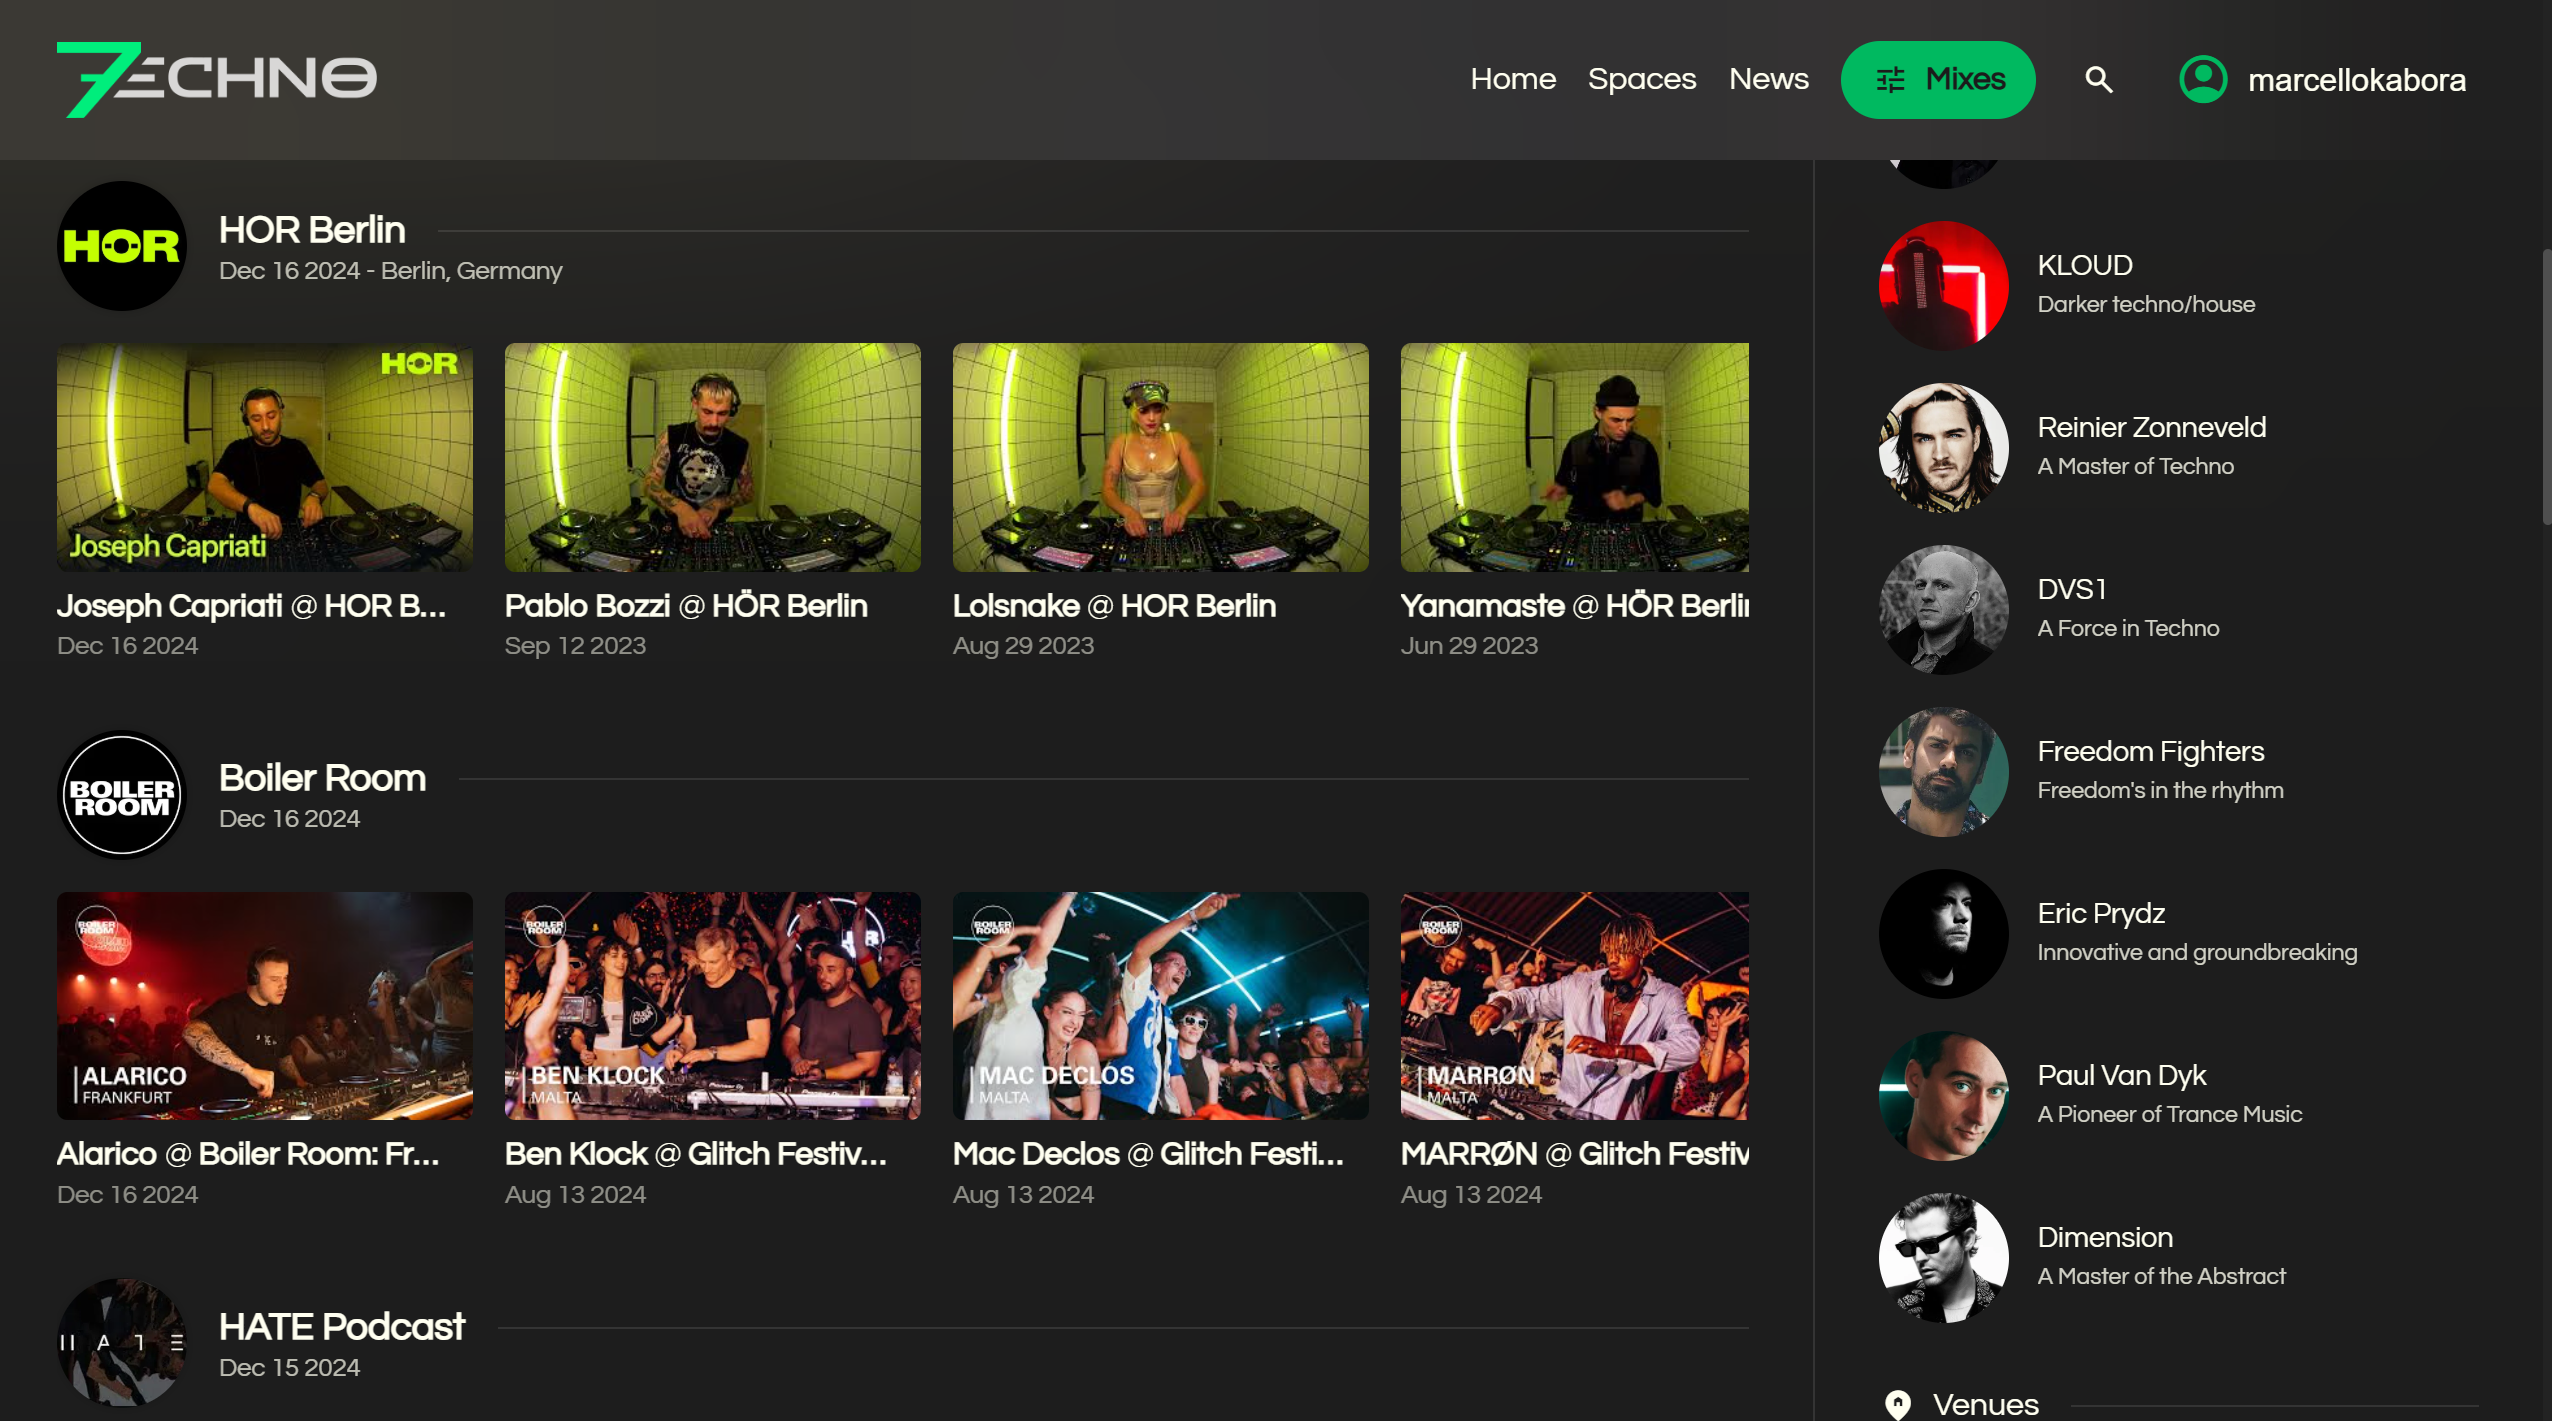This screenshot has width=2552, height=1421.
Task: Click the user profile avatar icon
Action: pyautogui.click(x=2203, y=79)
